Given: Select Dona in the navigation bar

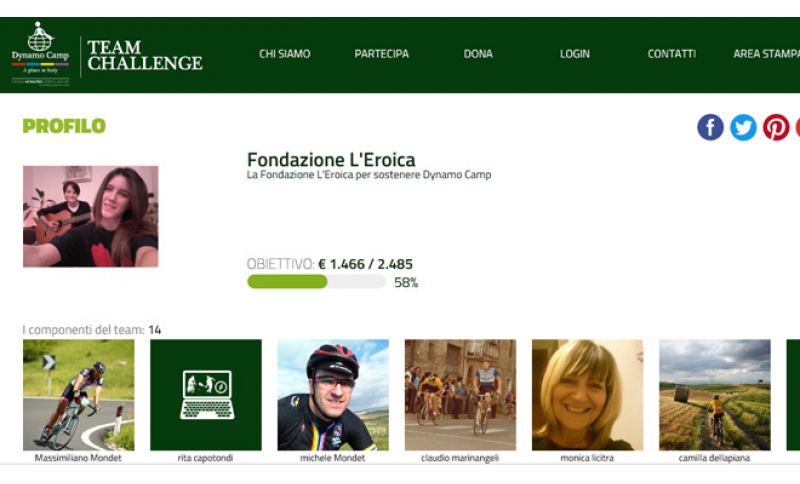Looking at the screenshot, I should click(478, 54).
